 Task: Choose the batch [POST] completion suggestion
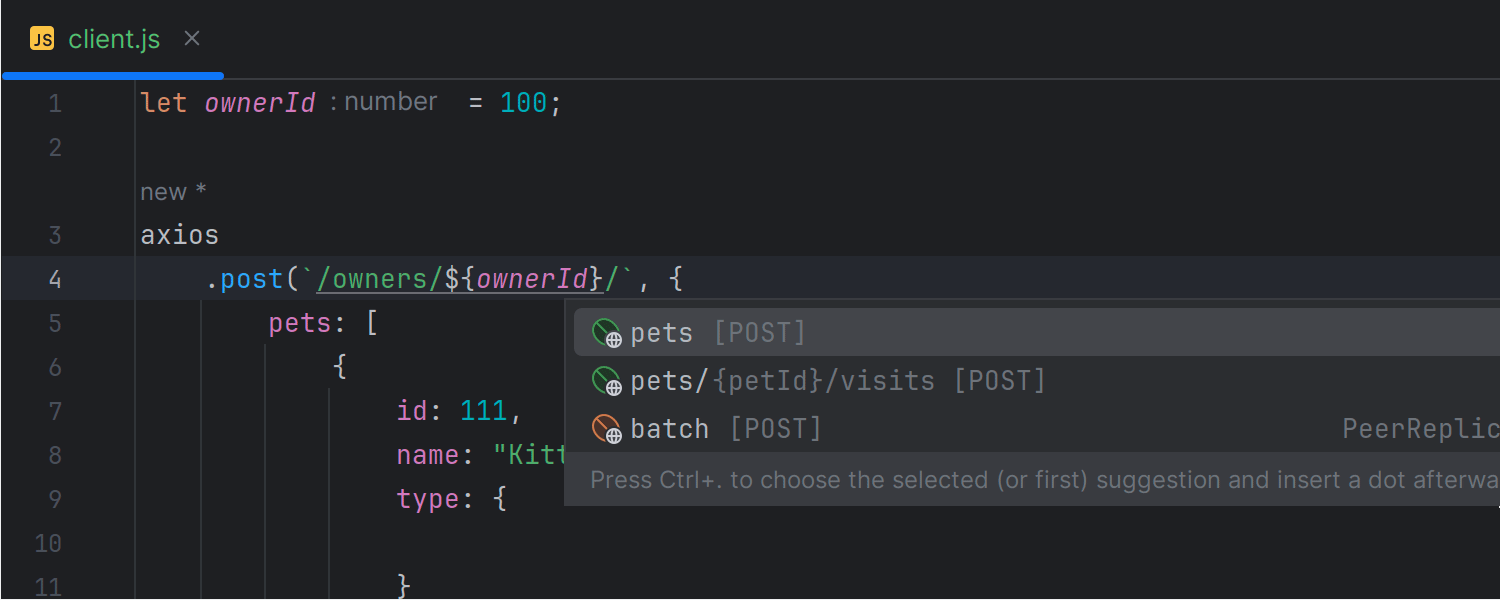click(x=726, y=429)
